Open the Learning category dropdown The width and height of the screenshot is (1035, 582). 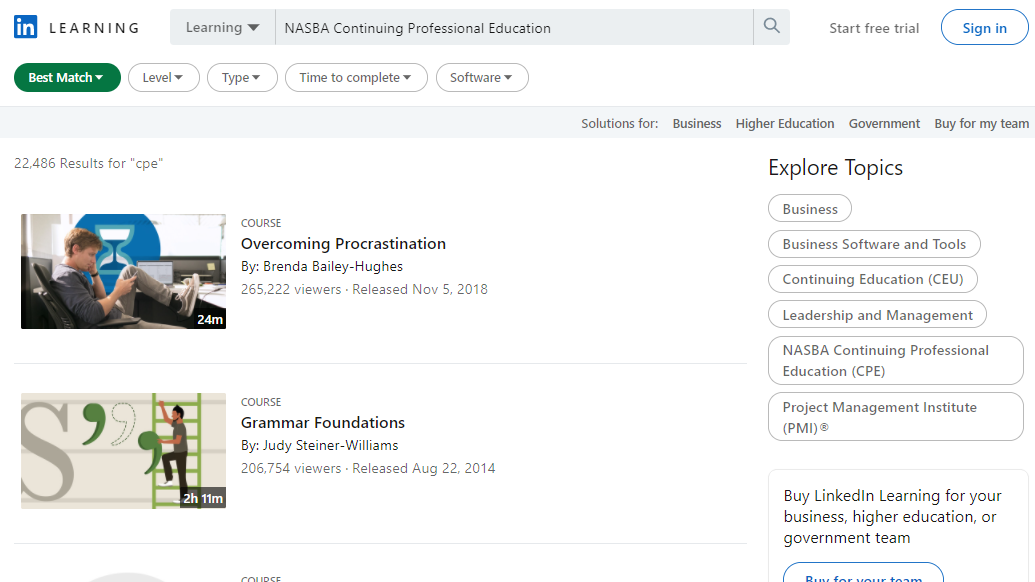pyautogui.click(x=222, y=27)
